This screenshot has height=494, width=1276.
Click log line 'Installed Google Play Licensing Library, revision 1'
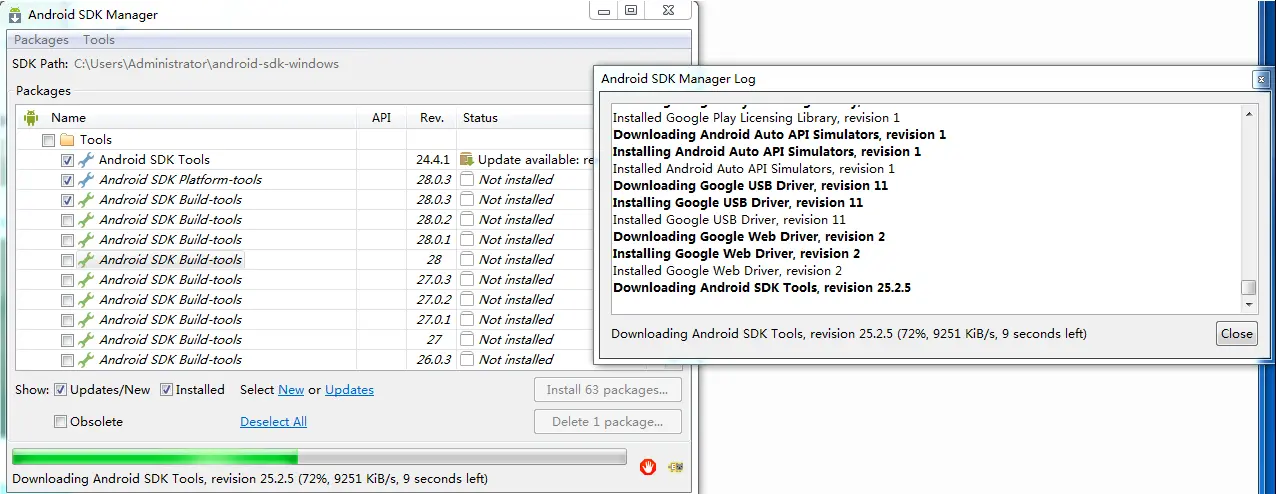click(x=756, y=118)
